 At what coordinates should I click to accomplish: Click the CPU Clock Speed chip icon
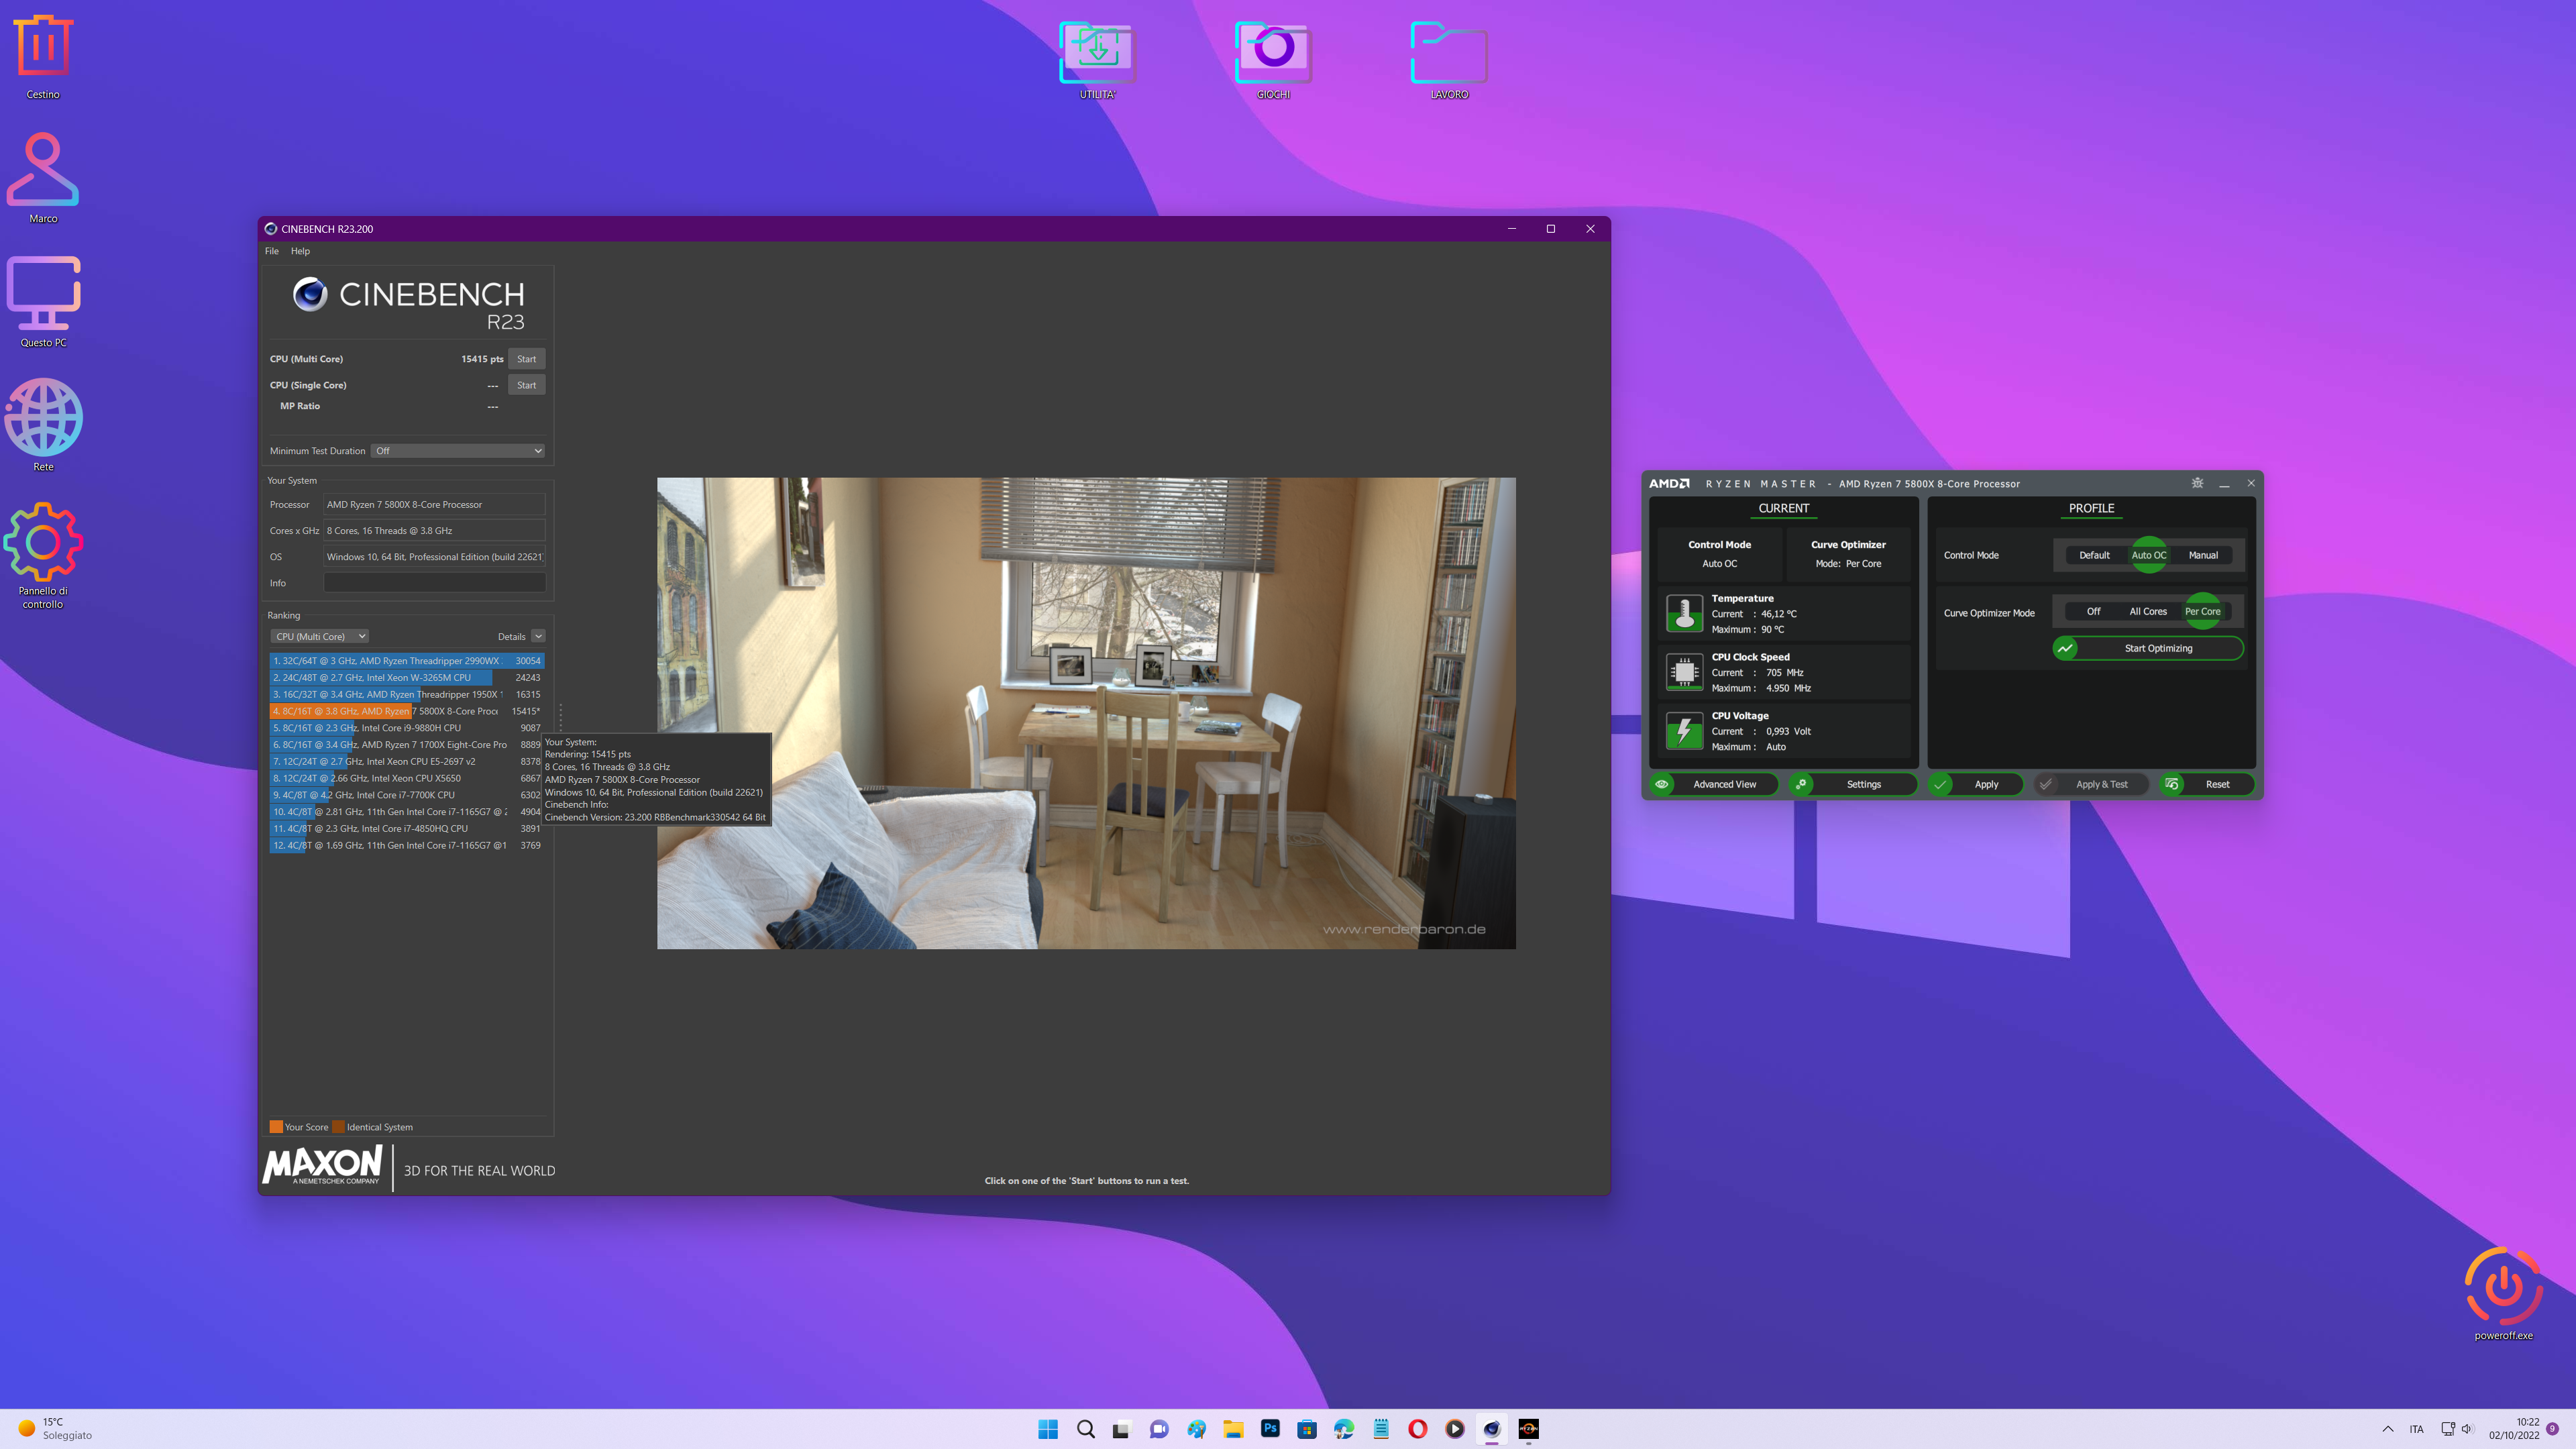coord(1684,672)
